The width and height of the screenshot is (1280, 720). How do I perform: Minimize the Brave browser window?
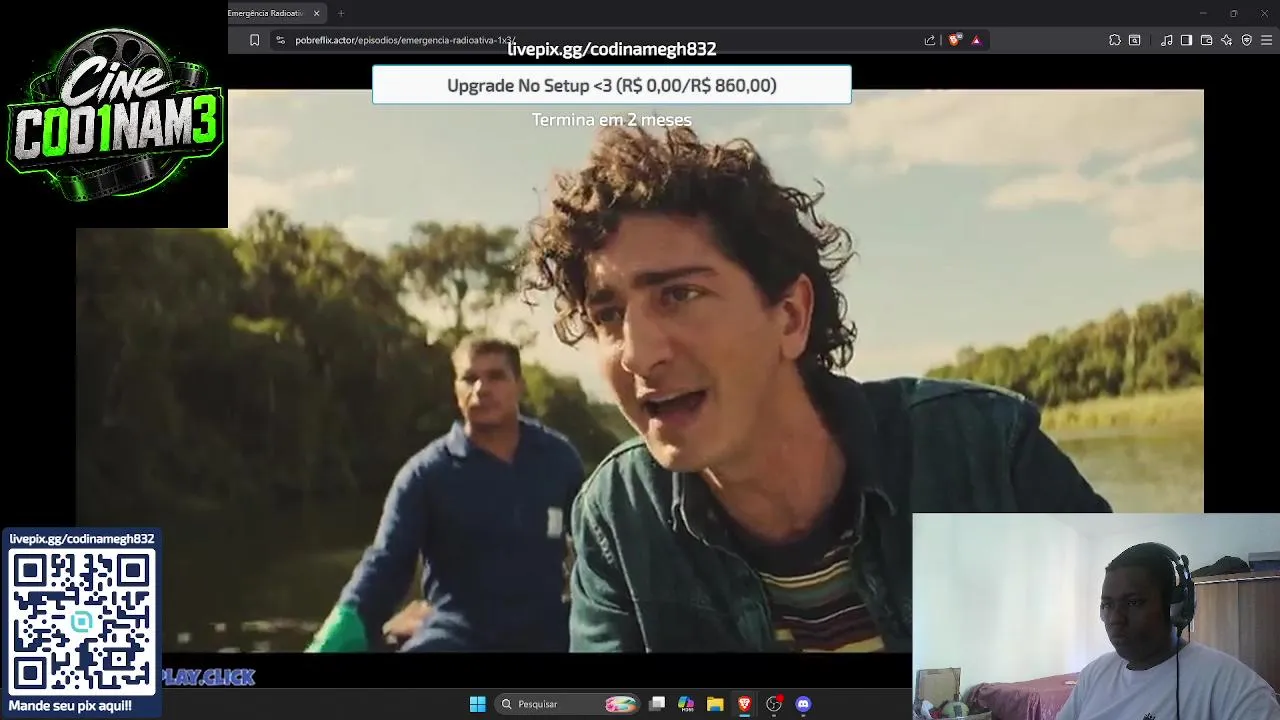click(x=1203, y=13)
